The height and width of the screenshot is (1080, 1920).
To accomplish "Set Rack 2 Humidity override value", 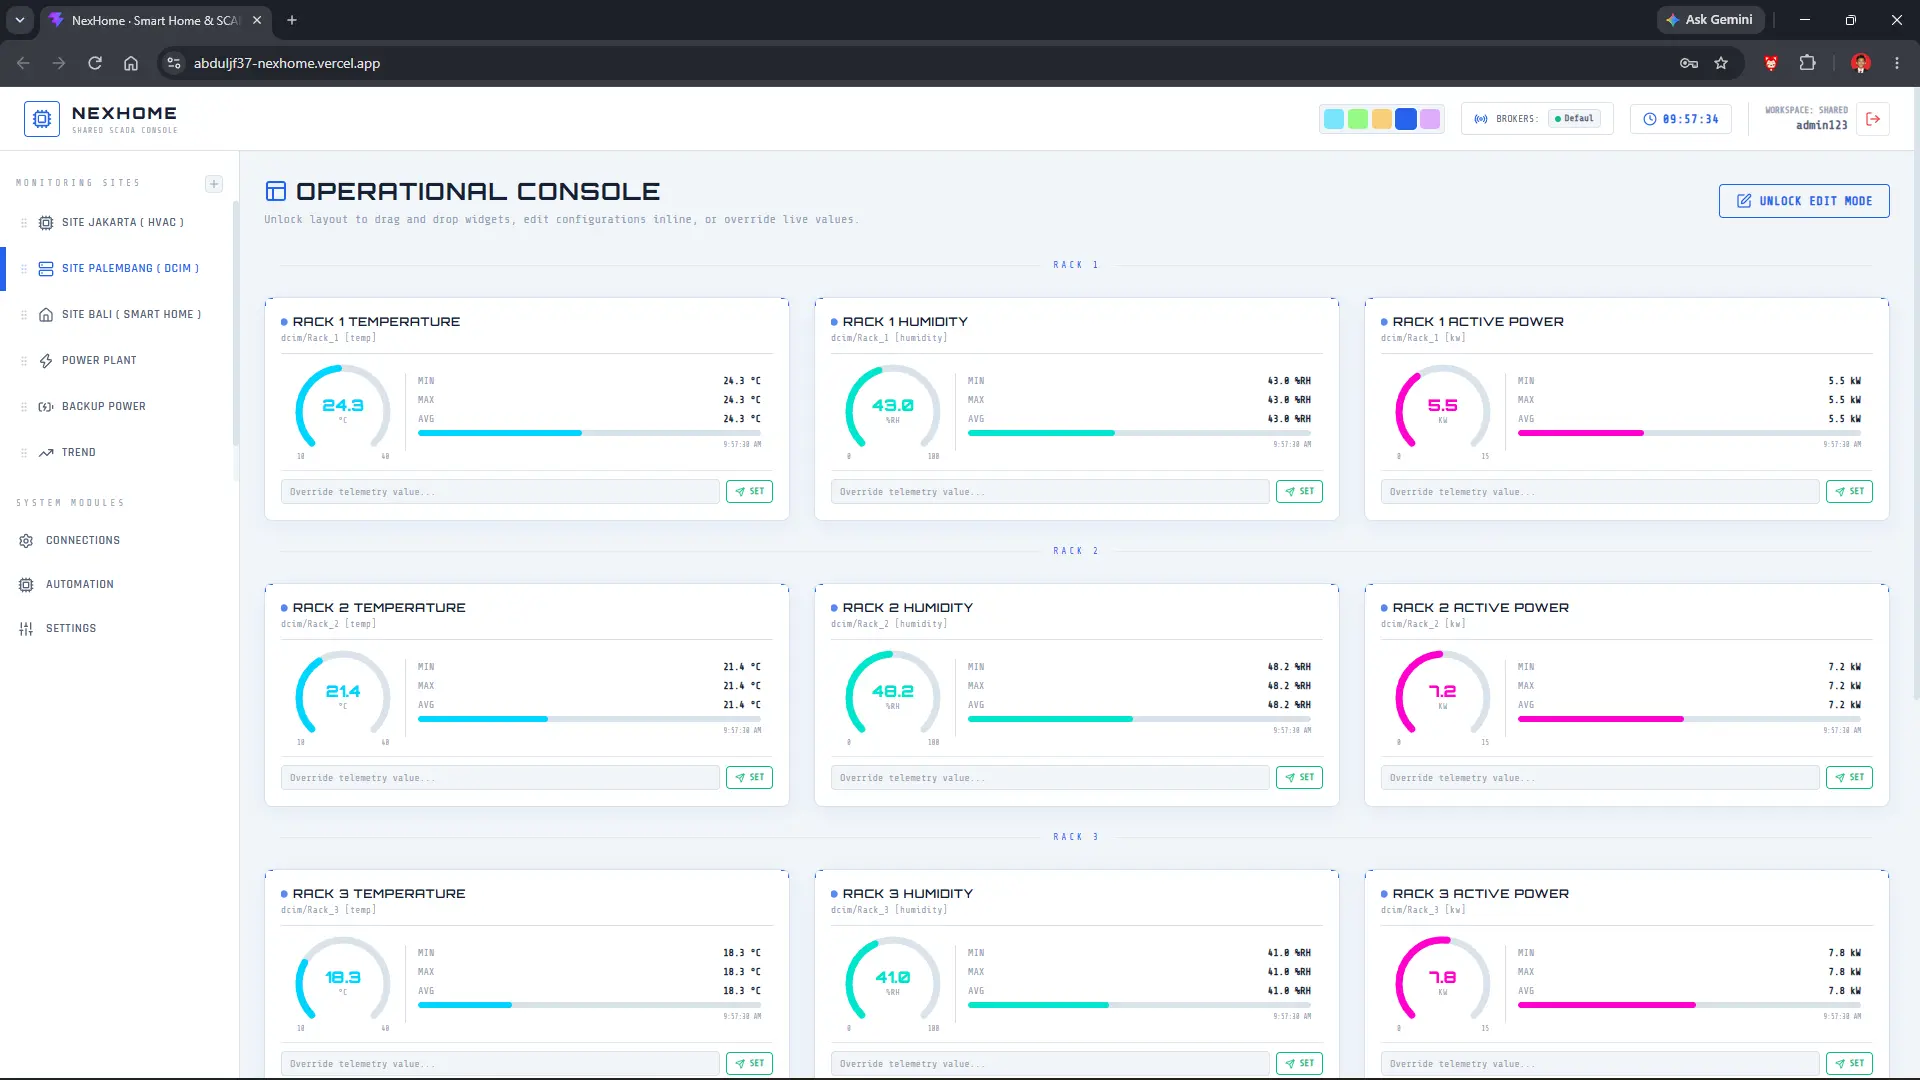I will [x=1299, y=778].
